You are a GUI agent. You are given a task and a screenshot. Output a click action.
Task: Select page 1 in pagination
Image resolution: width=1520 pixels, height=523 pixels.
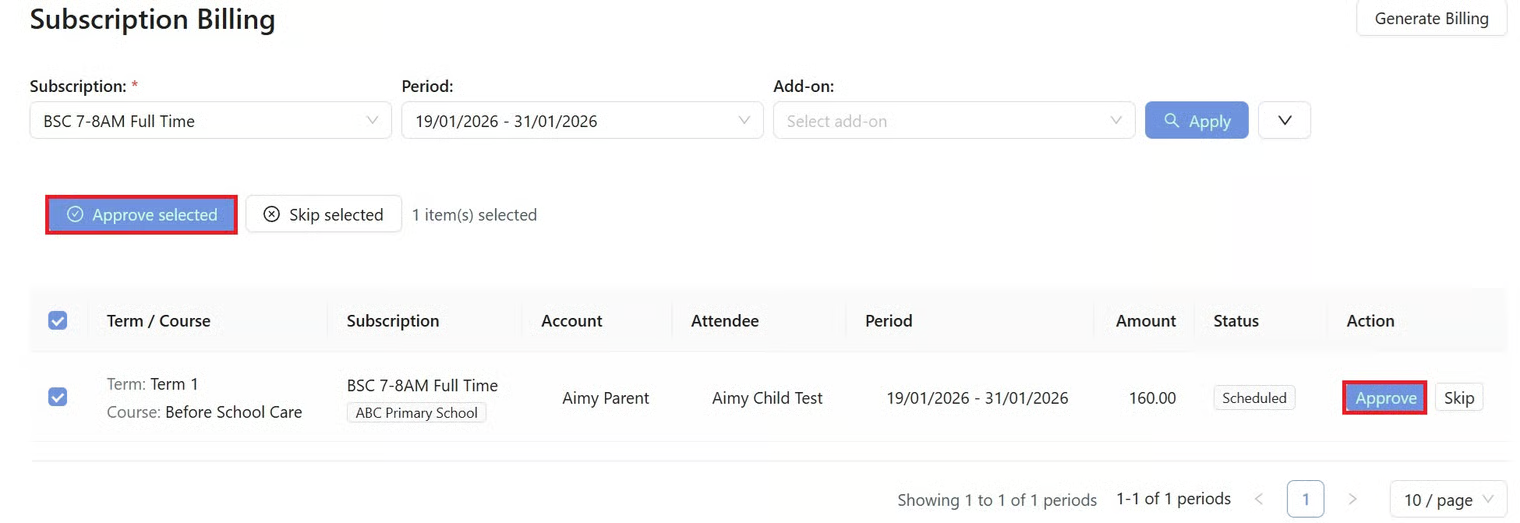coord(1305,499)
